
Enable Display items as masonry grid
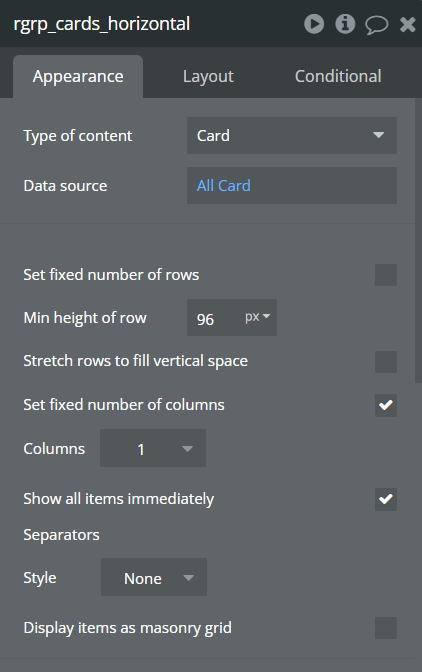(386, 628)
